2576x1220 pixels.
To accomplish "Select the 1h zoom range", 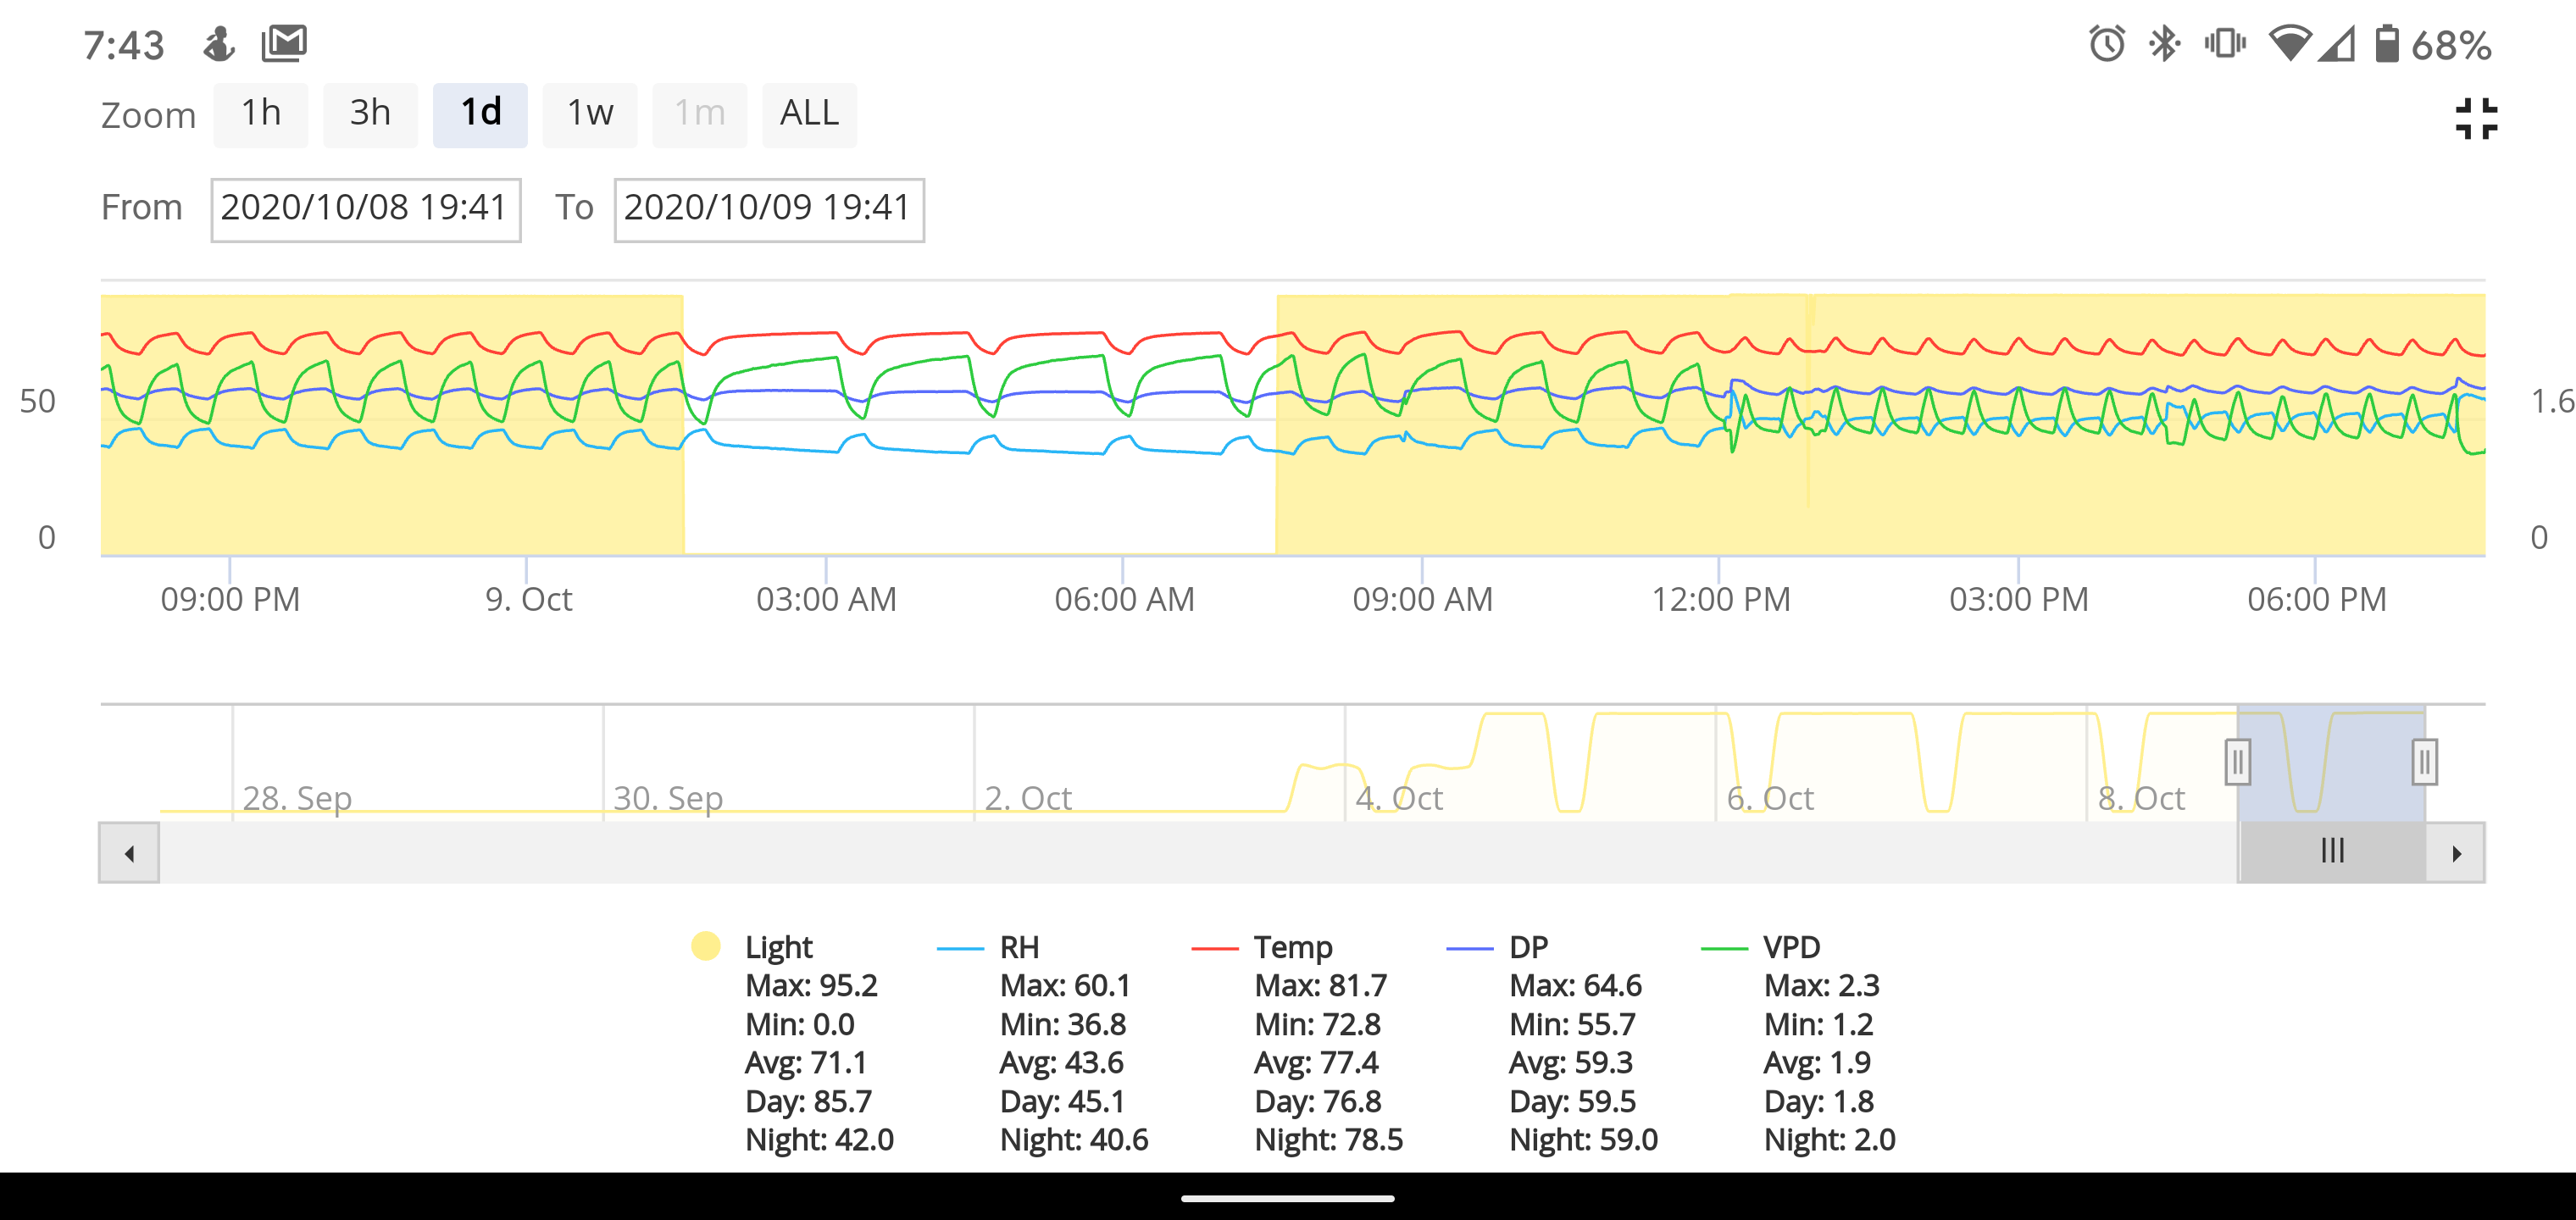I will click(x=261, y=114).
